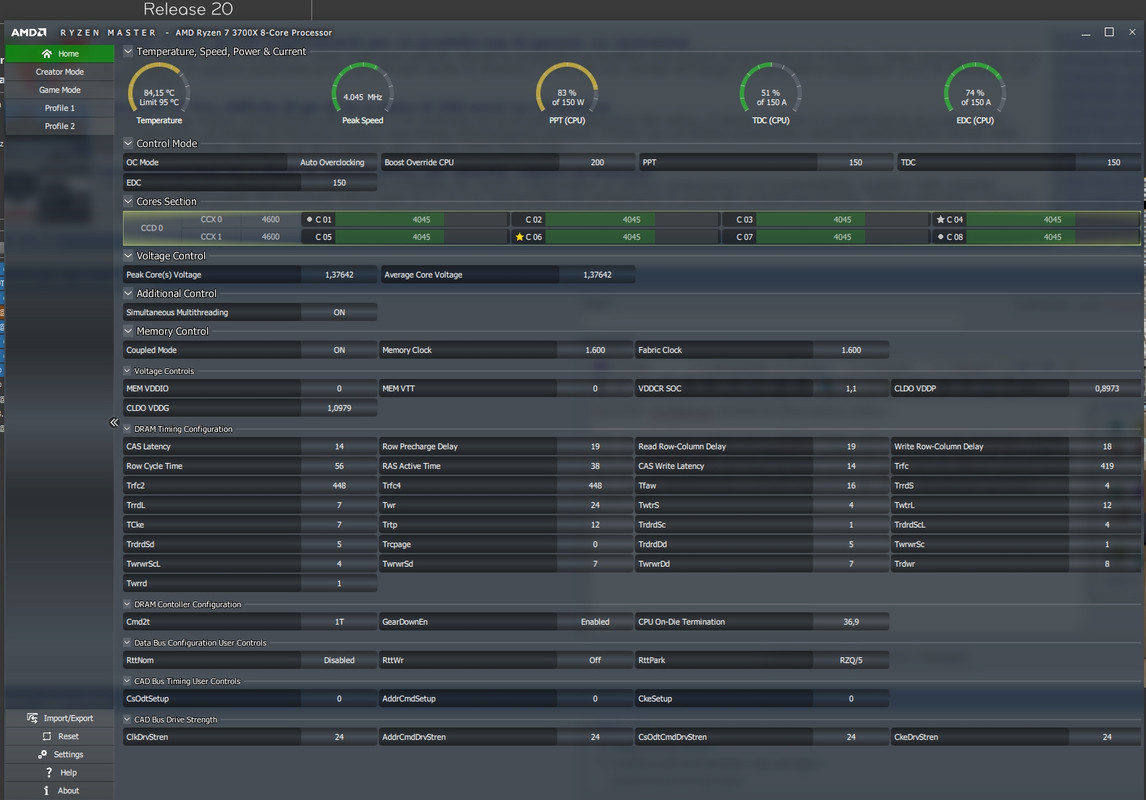The height and width of the screenshot is (800, 1146).
Task: Collapse the Control Mode section
Action: (x=128, y=143)
